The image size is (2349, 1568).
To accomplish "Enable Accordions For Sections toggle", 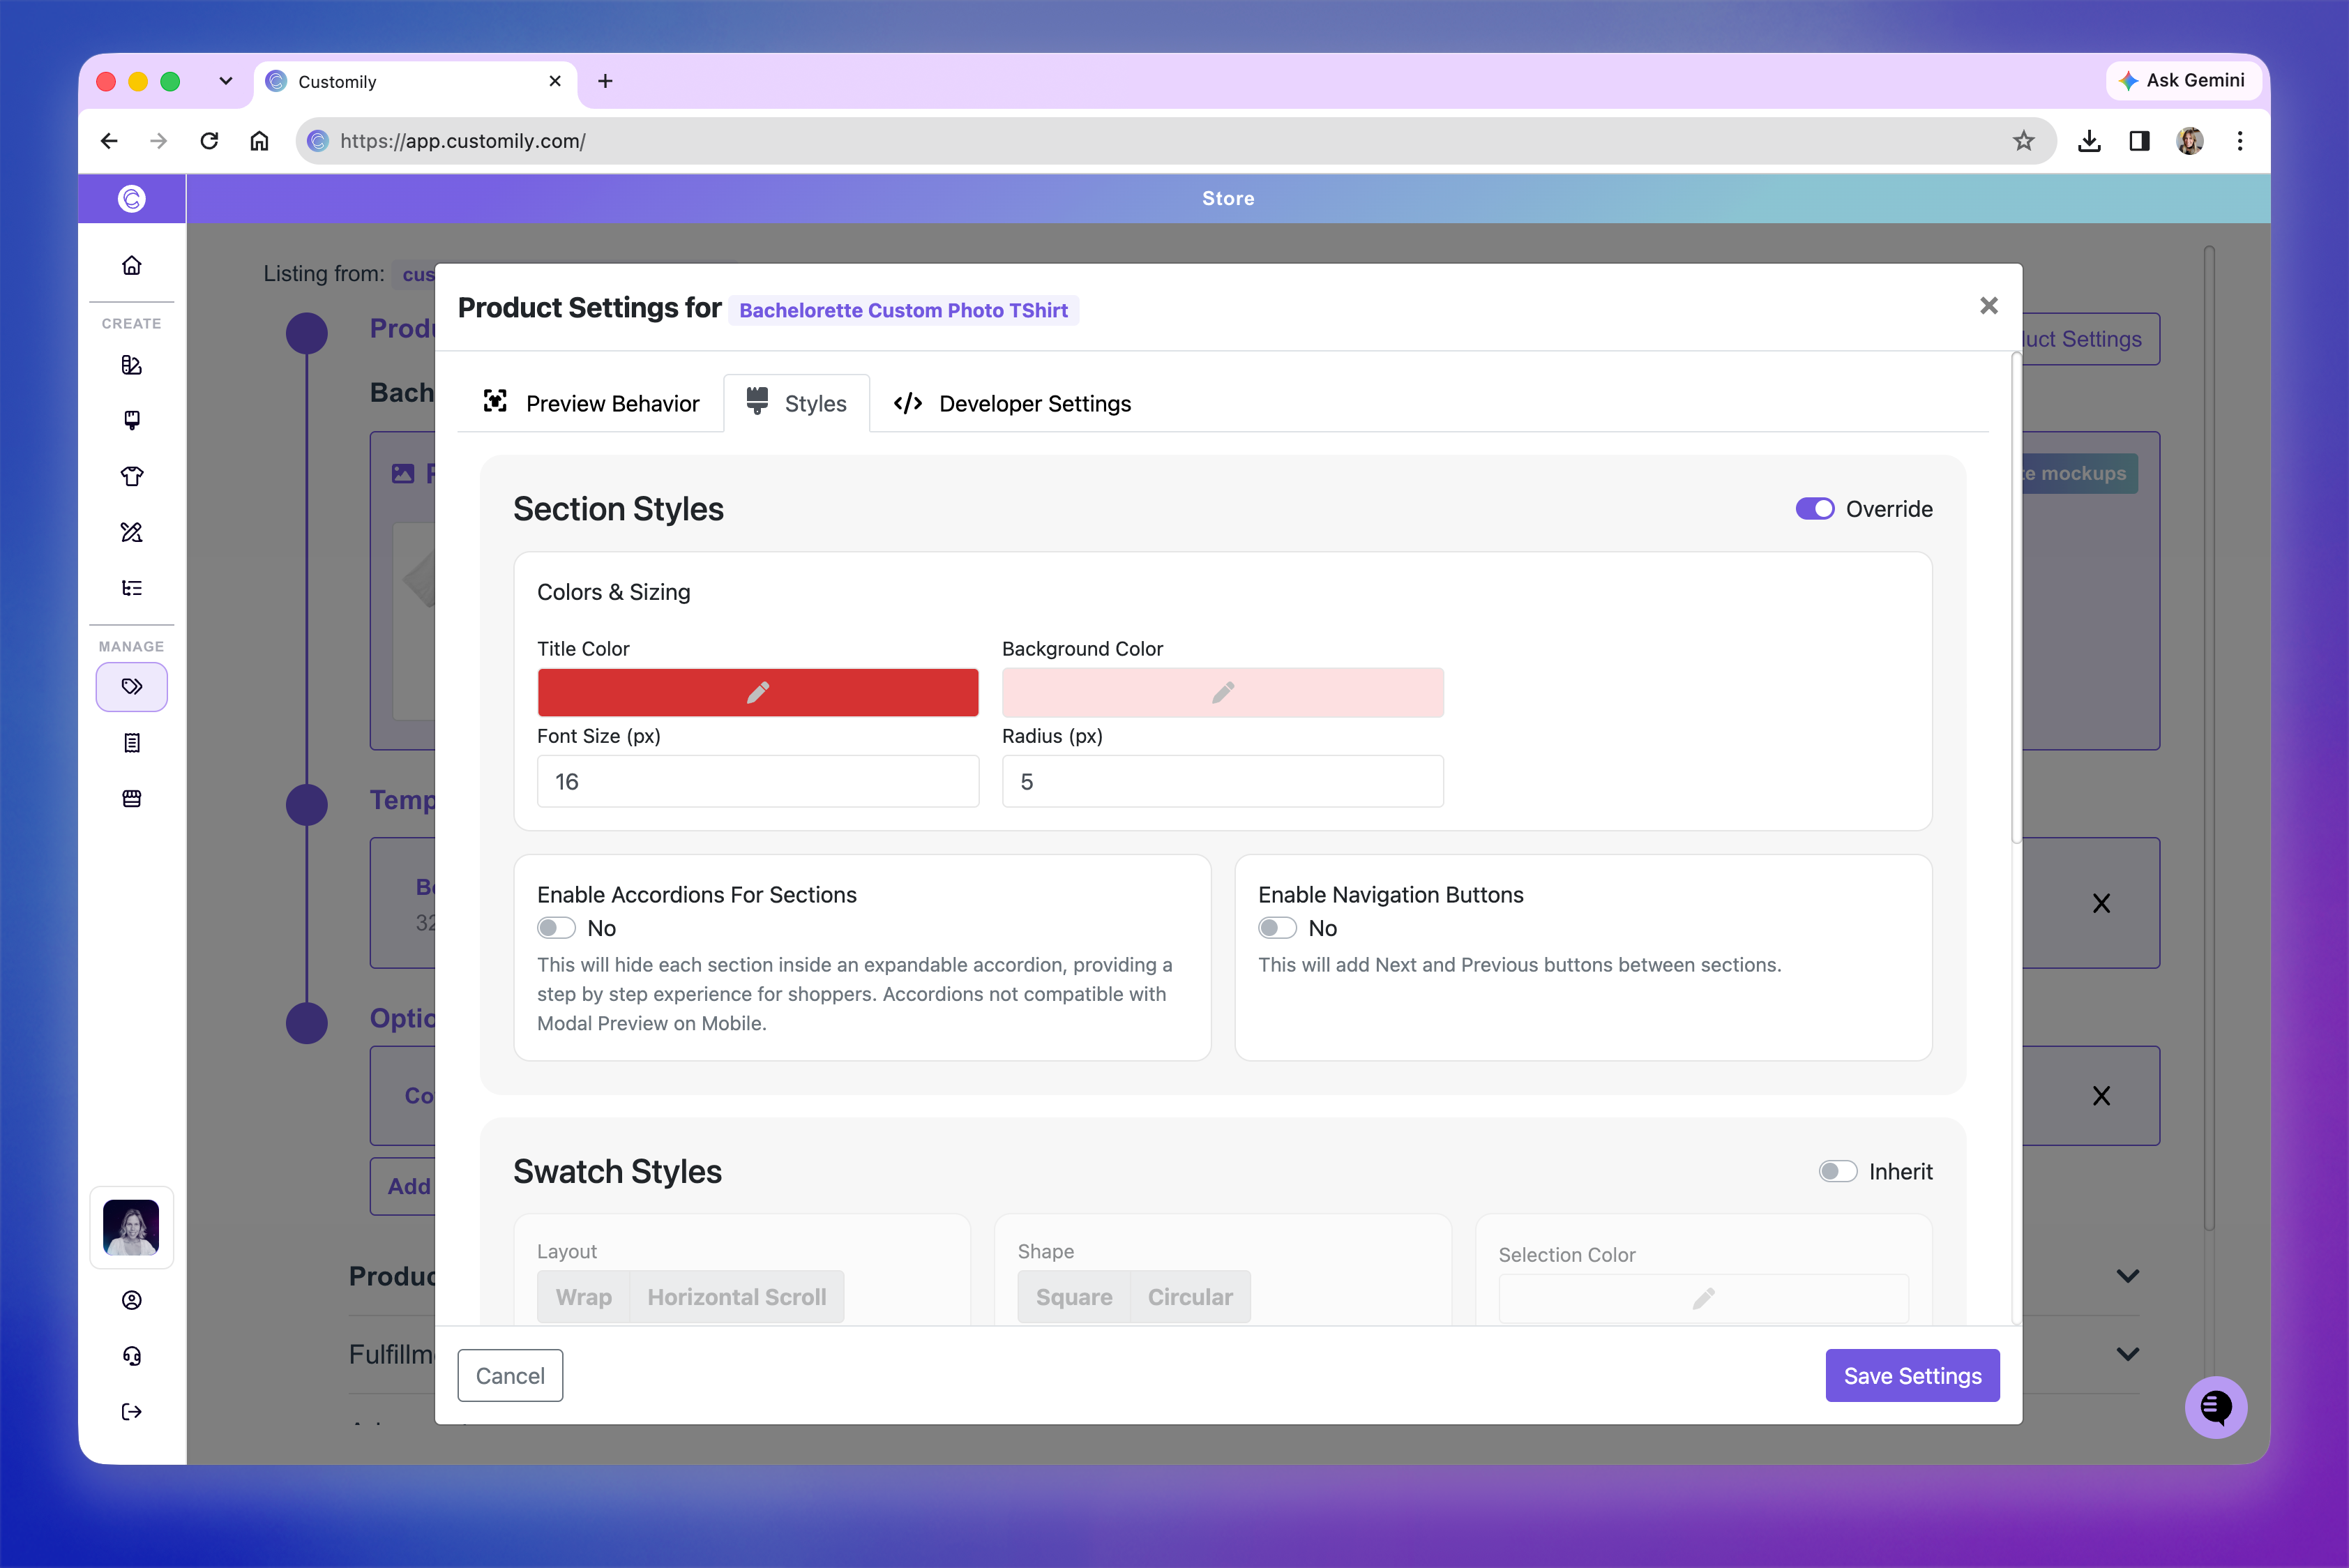I will tap(556, 928).
